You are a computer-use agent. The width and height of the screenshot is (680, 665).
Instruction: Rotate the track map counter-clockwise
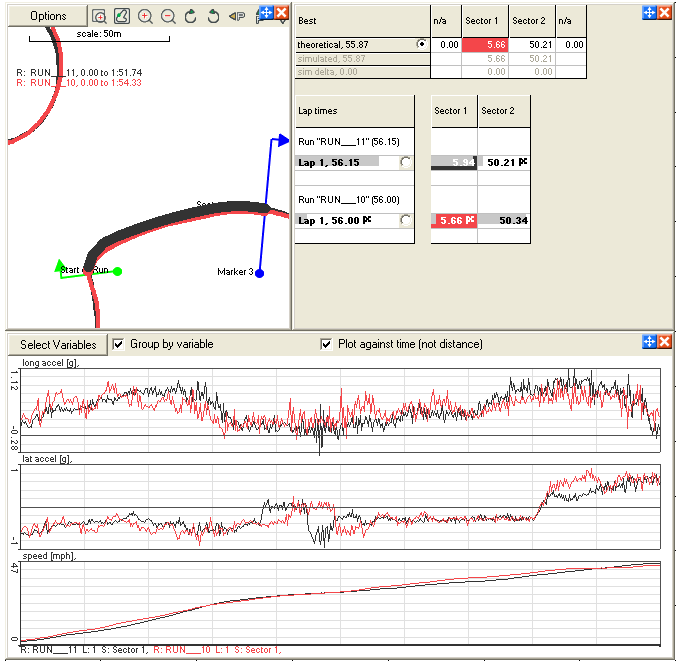pos(213,16)
